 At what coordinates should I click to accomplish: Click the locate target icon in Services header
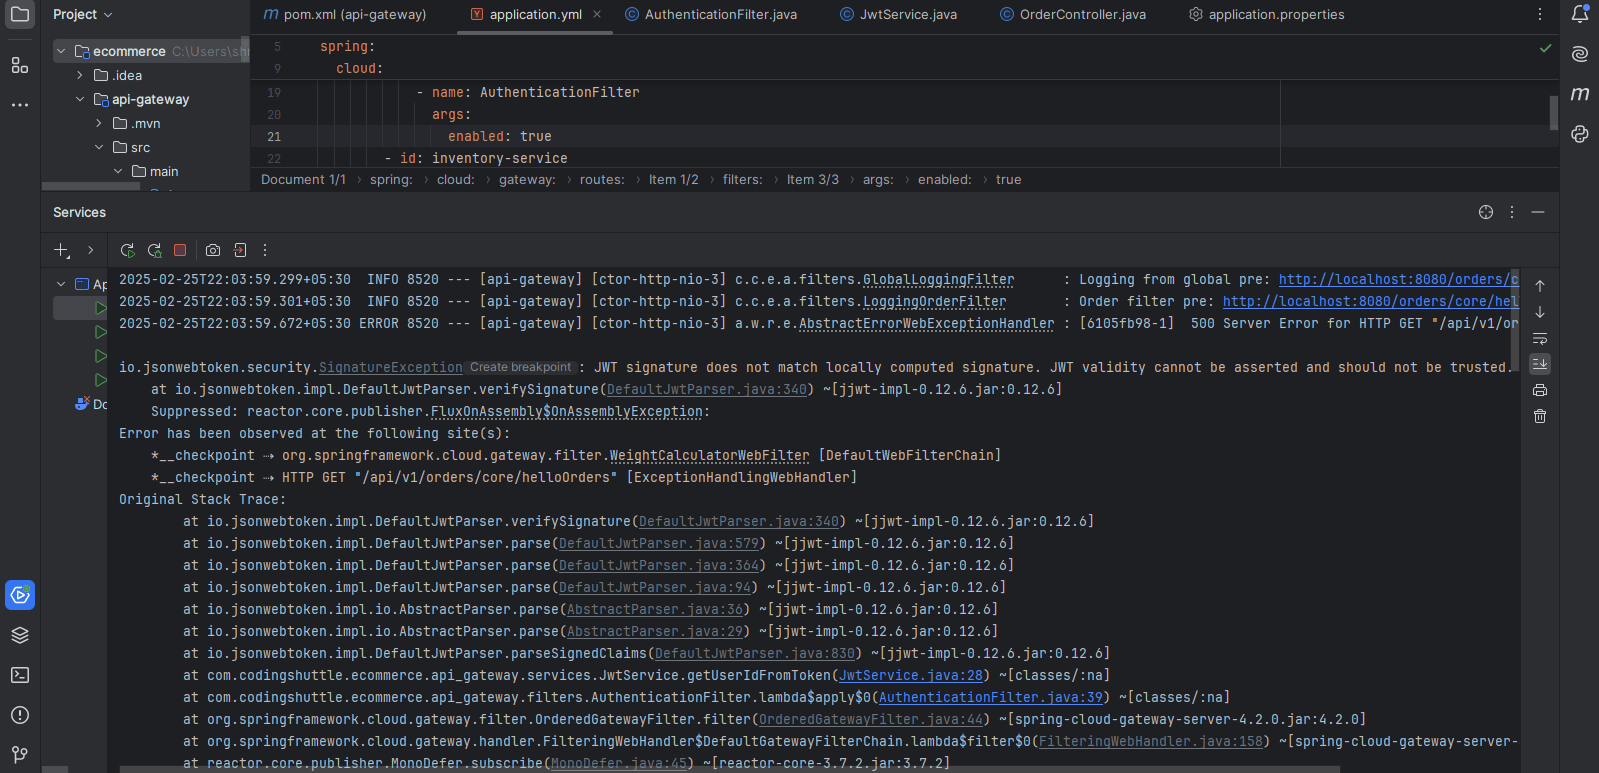(1486, 212)
